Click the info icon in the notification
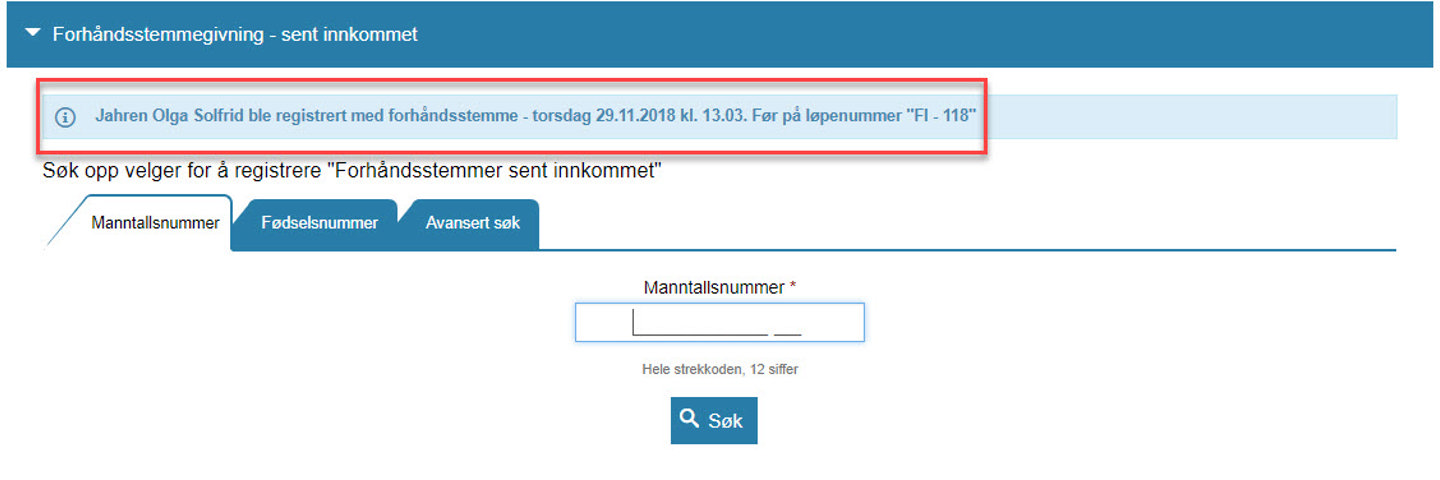This screenshot has height=480, width=1440. click(65, 117)
